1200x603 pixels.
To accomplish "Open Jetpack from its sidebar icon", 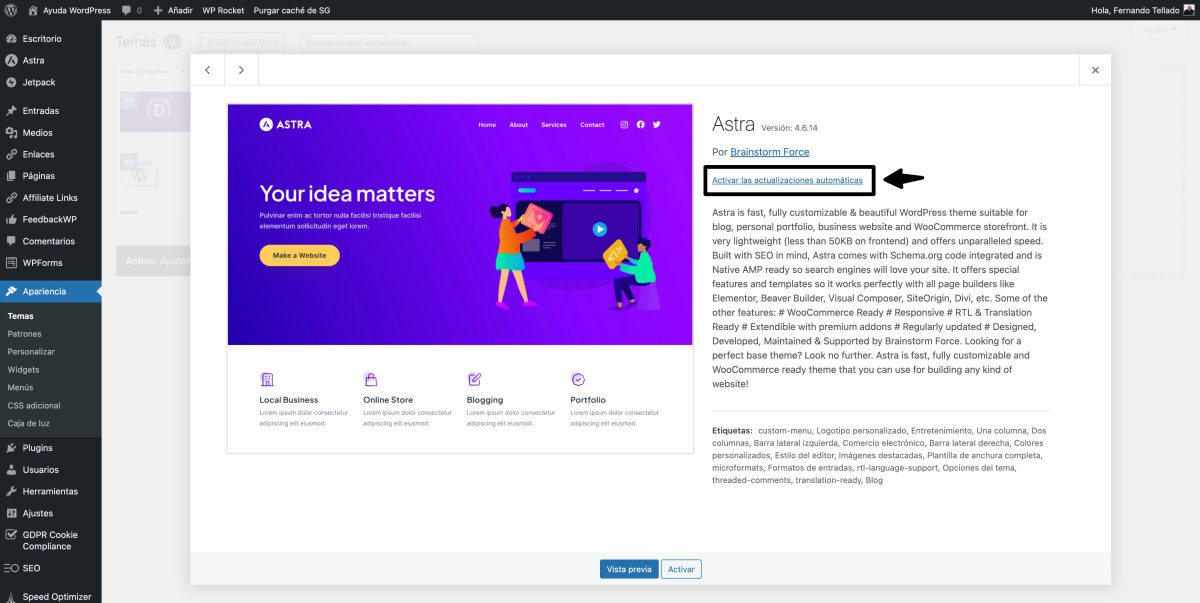I will tap(13, 82).
